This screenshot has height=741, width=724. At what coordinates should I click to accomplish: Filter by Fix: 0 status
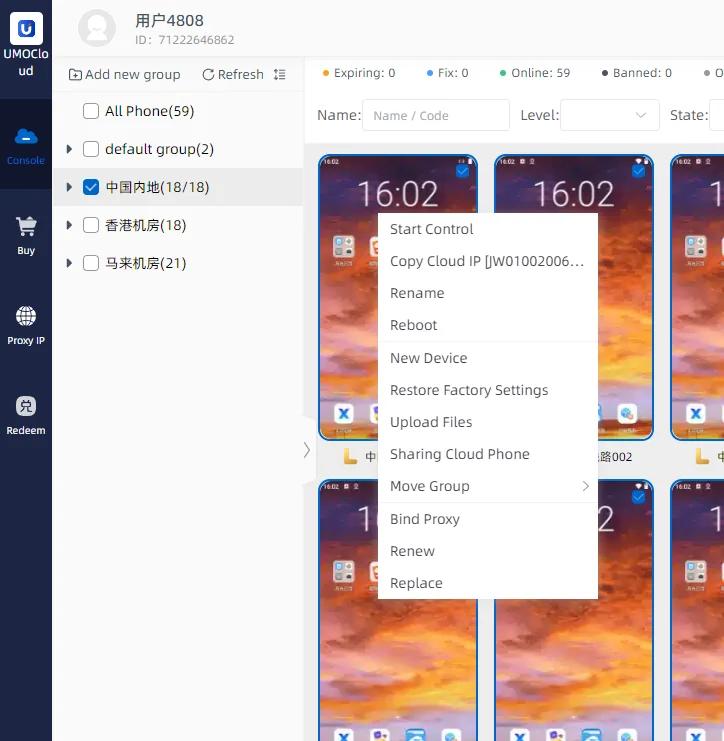tap(448, 73)
